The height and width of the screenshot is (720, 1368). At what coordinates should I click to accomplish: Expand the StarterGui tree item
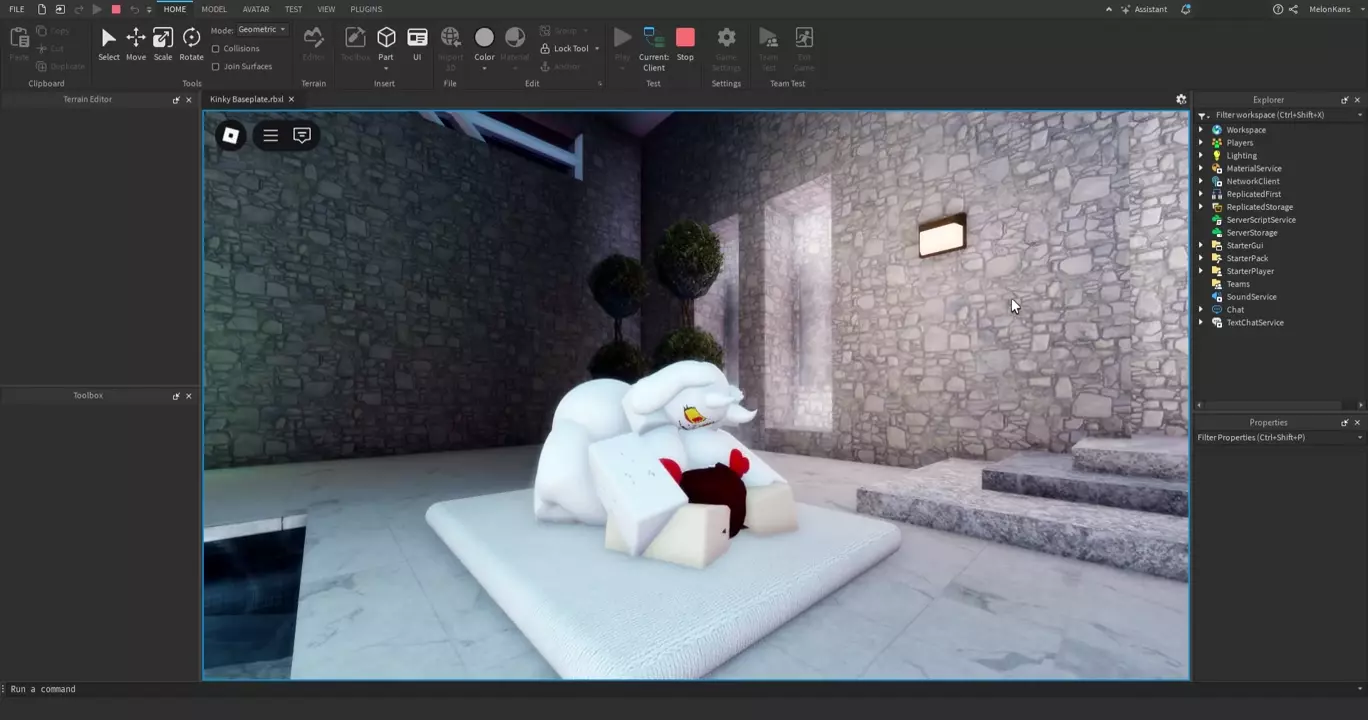pos(1201,246)
